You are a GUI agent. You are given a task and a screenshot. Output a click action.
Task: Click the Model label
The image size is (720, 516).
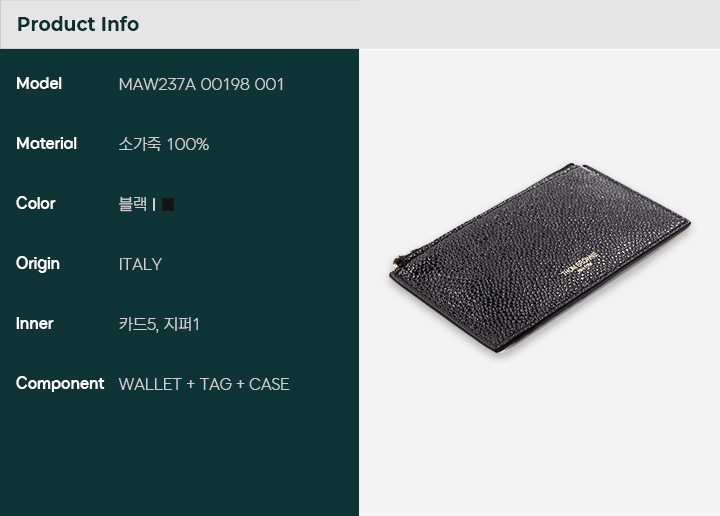pyautogui.click(x=39, y=84)
